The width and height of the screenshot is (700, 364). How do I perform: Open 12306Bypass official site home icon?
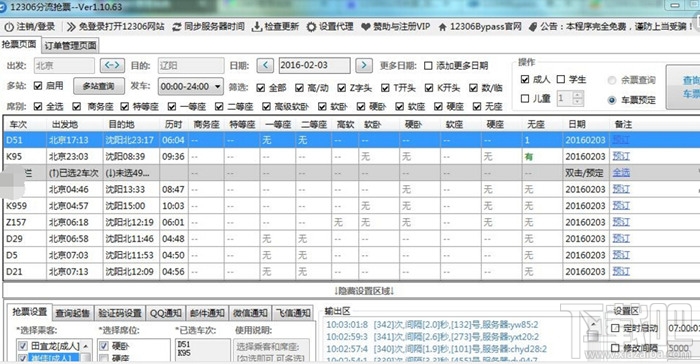442,27
